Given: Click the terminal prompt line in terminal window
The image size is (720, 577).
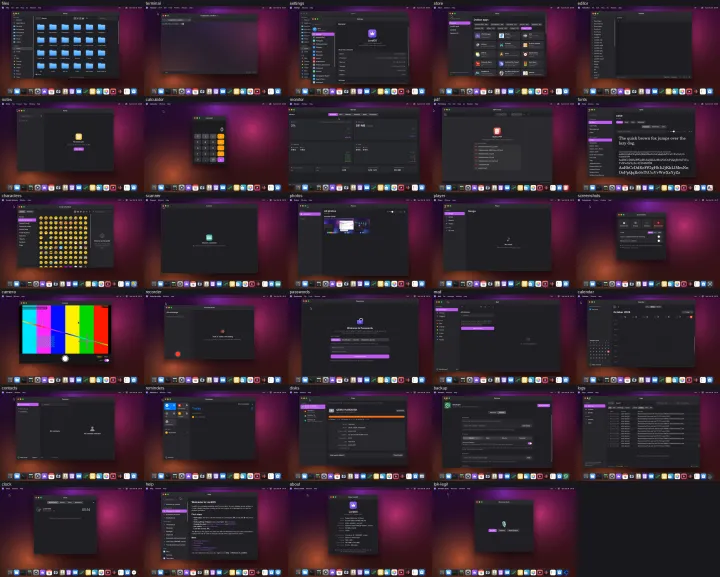Looking at the screenshot, I should tap(174, 24).
